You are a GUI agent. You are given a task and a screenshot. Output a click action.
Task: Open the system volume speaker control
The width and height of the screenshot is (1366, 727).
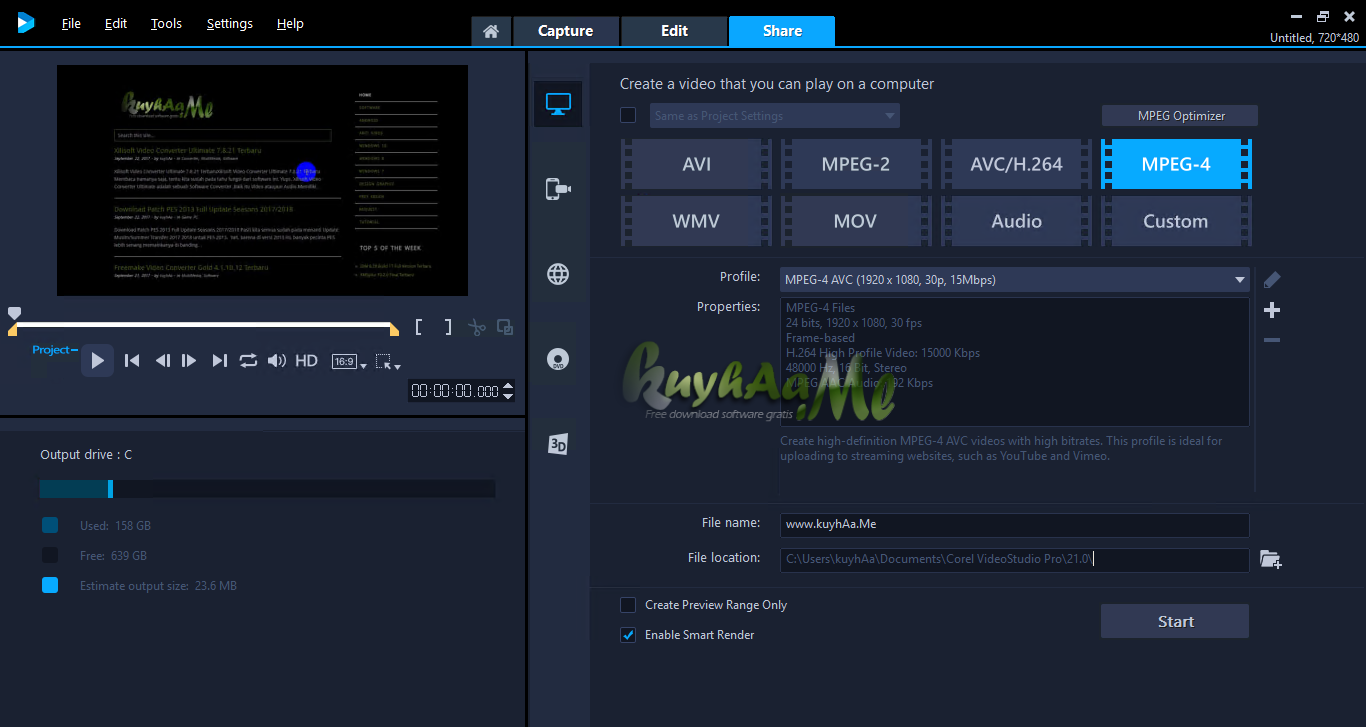point(277,361)
